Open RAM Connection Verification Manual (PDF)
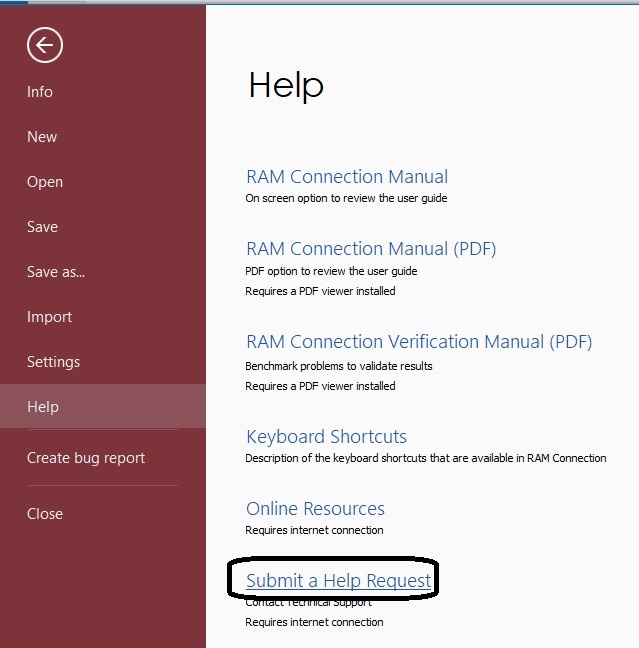The height and width of the screenshot is (648, 639). coord(419,342)
